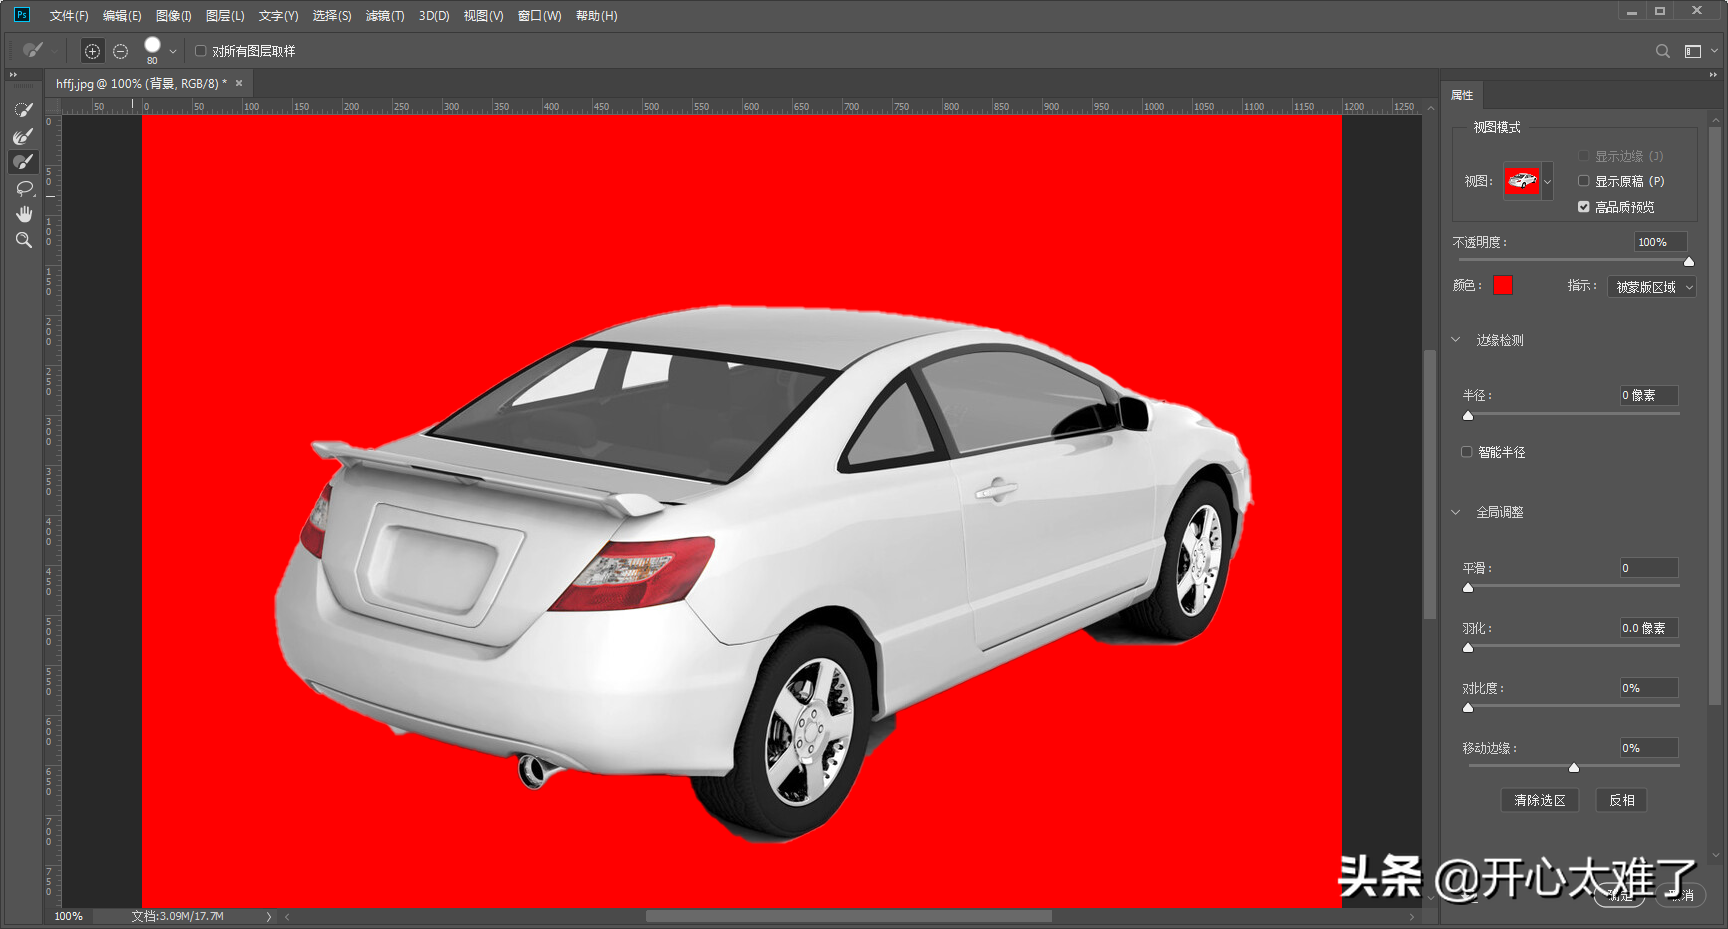Click the 清除选区 button
Screen dimensions: 1728x929
pos(1539,800)
